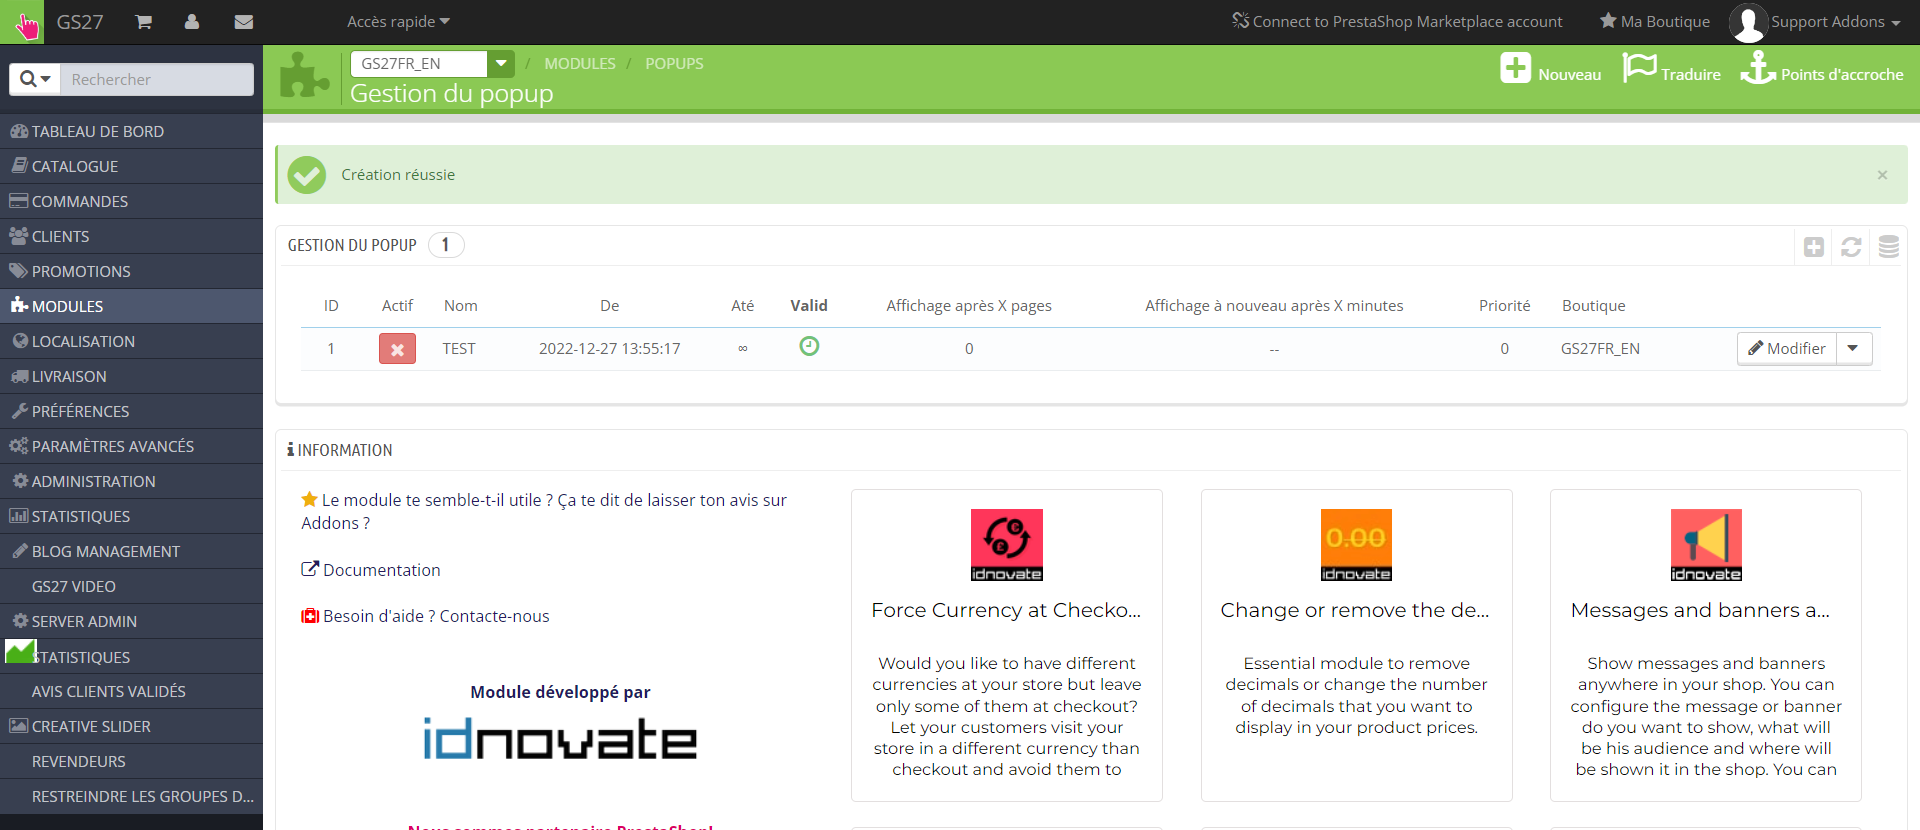Open Tableau de bord menu
Screen dimensions: 1920x830
131,131
